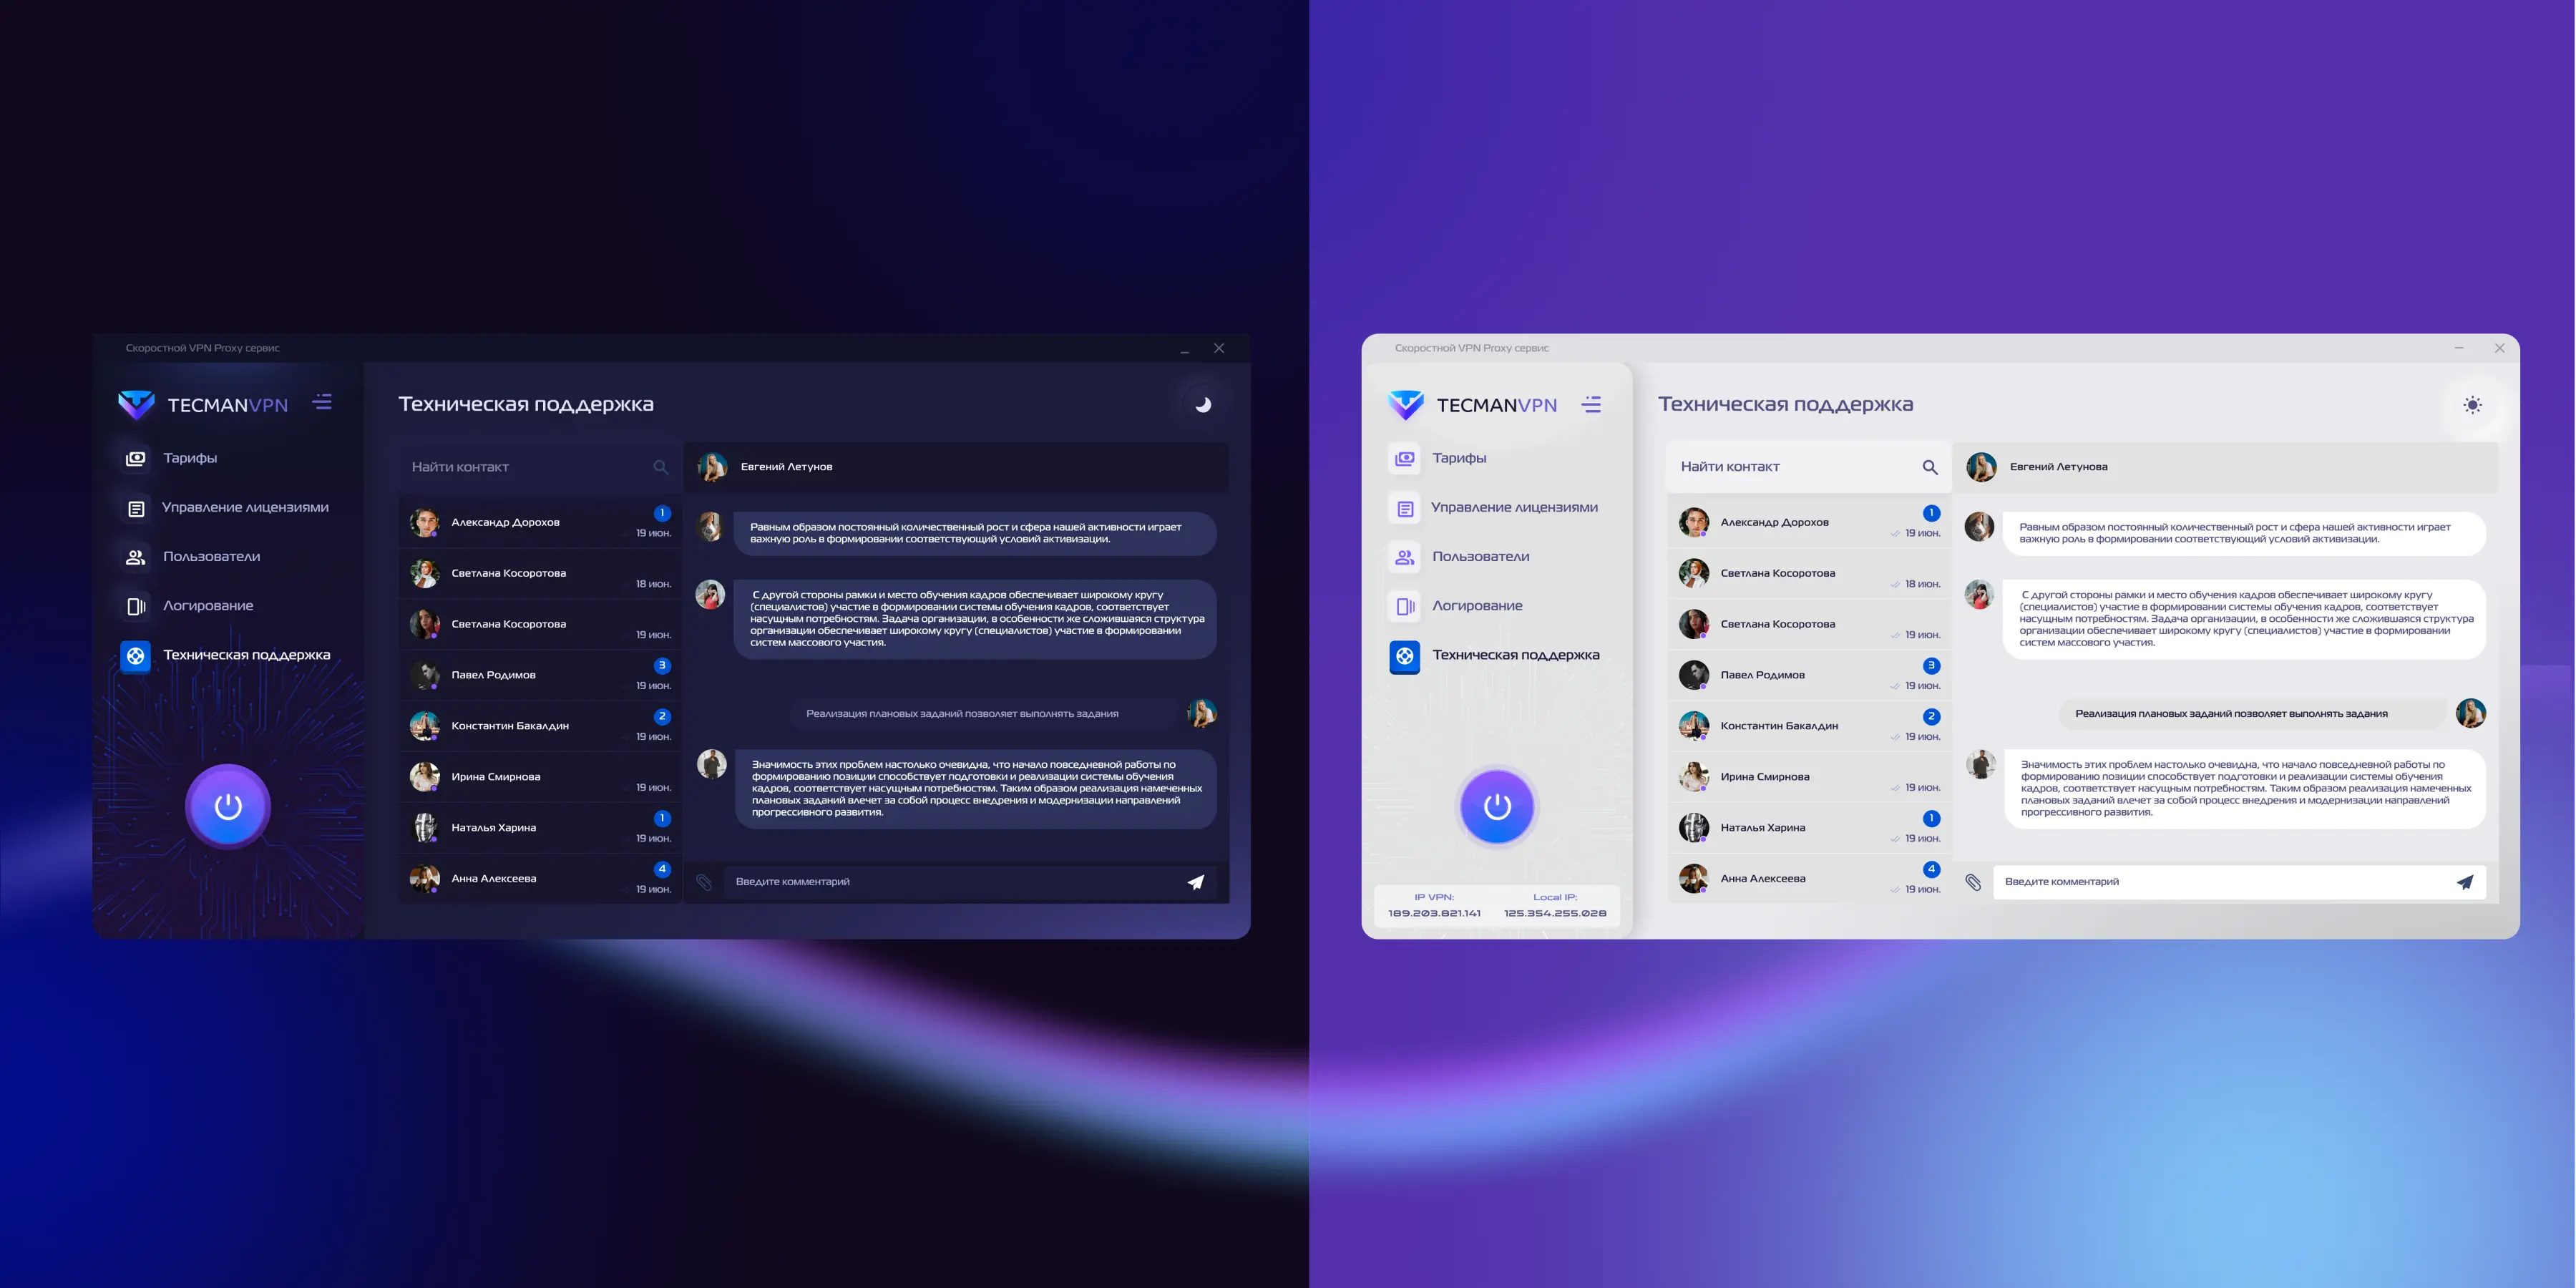This screenshot has height=1288, width=2576.
Task: Toggle VPN power button in light window
Action: click(1497, 806)
